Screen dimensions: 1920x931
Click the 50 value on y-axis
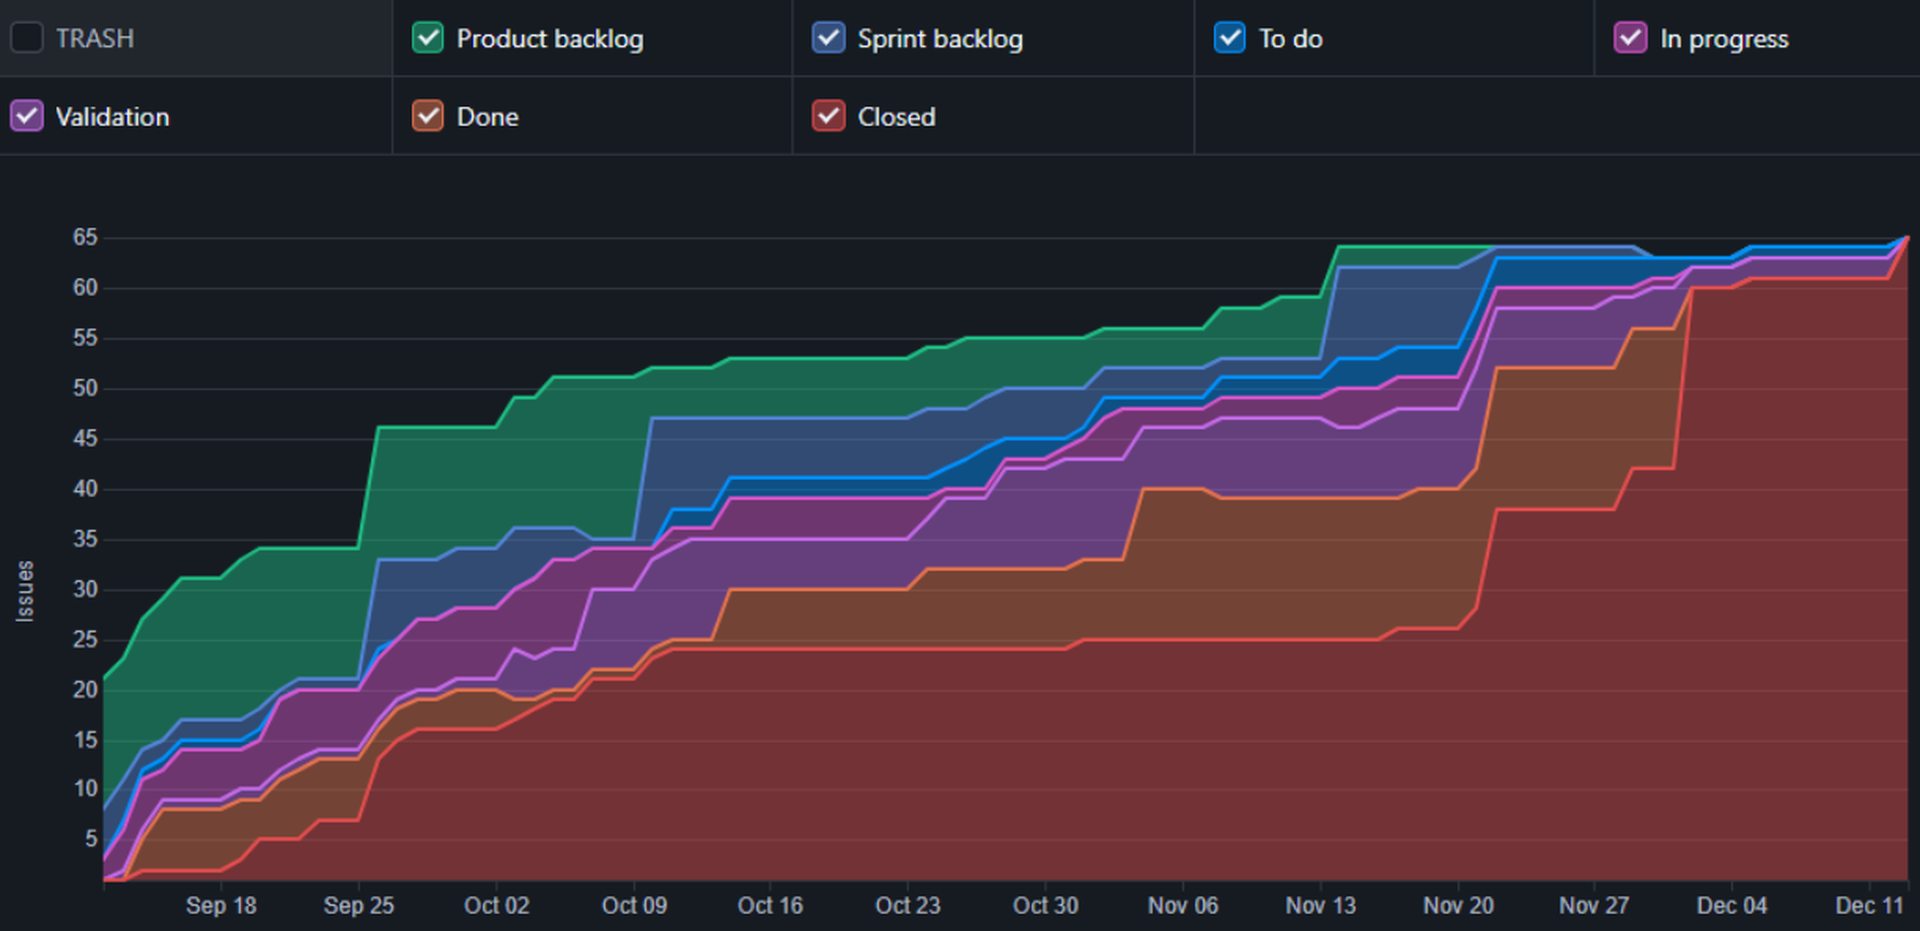pos(85,388)
